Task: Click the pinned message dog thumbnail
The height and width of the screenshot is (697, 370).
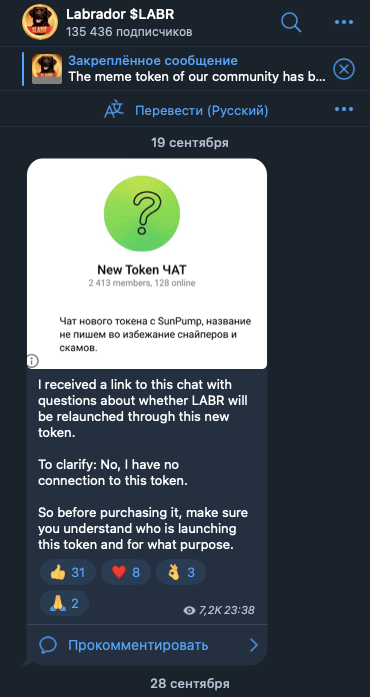Action: pyautogui.click(x=47, y=69)
